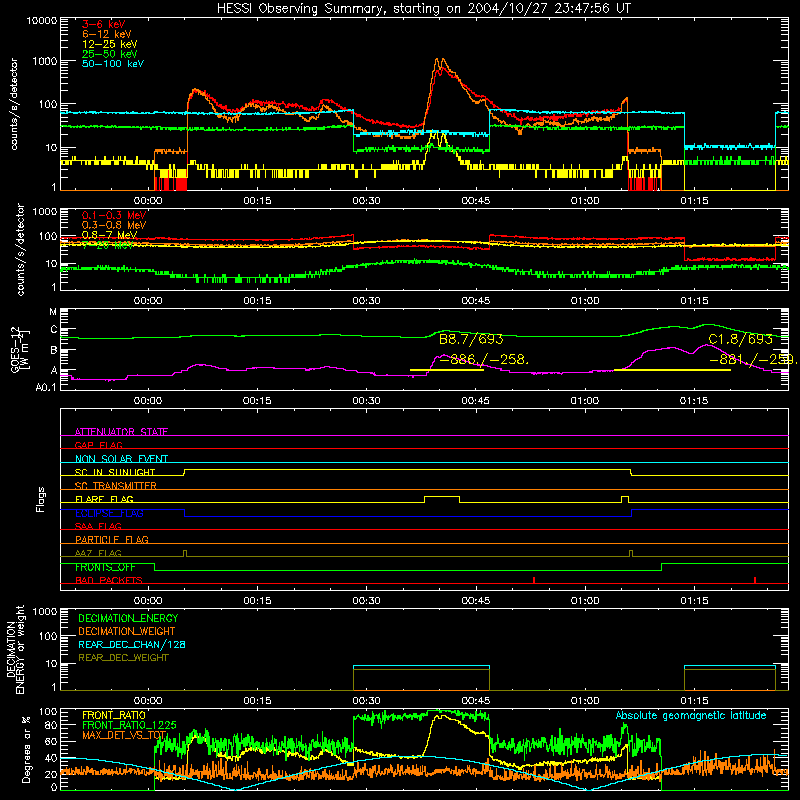
Task: Click counts/s/detector axis title of top panel
Action: (x=13, y=104)
